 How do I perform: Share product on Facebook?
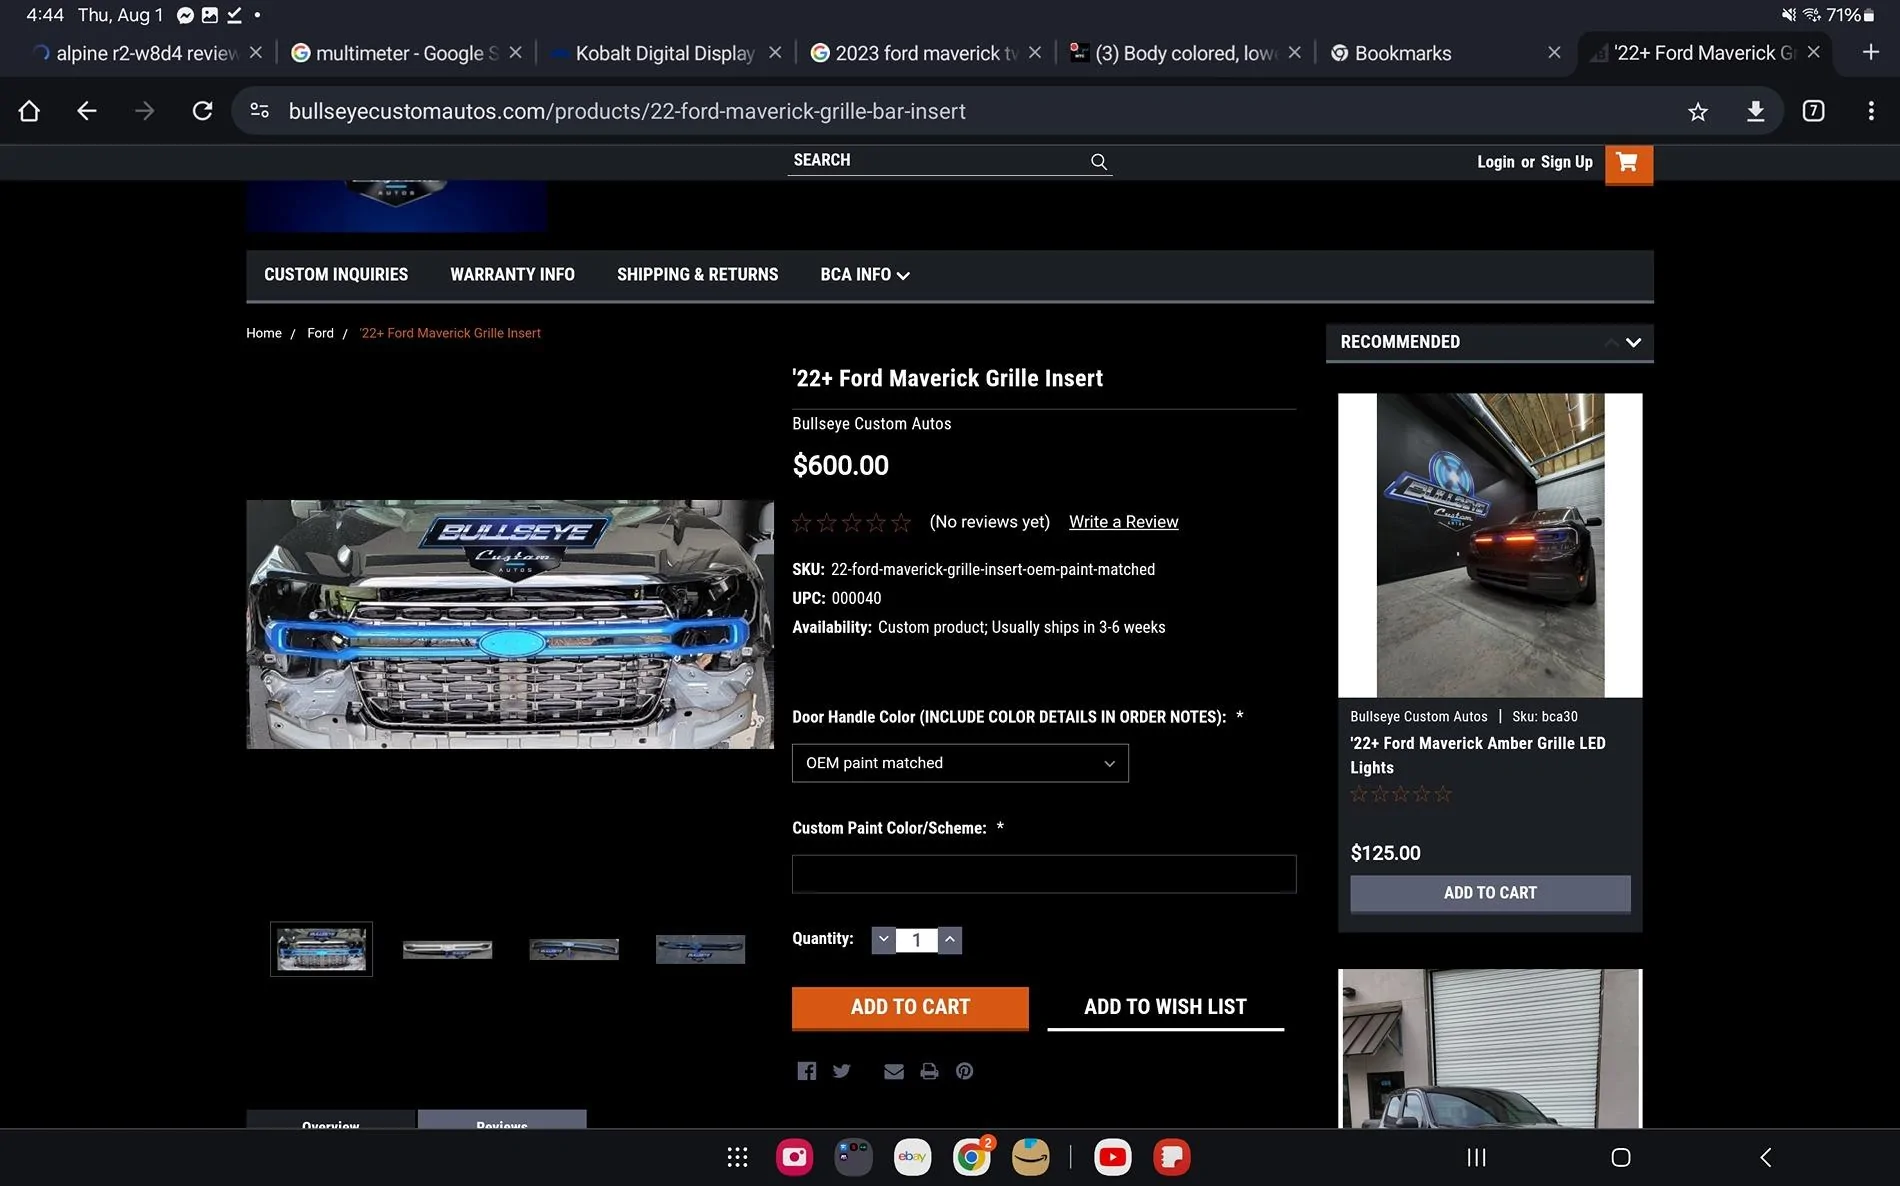click(807, 1071)
